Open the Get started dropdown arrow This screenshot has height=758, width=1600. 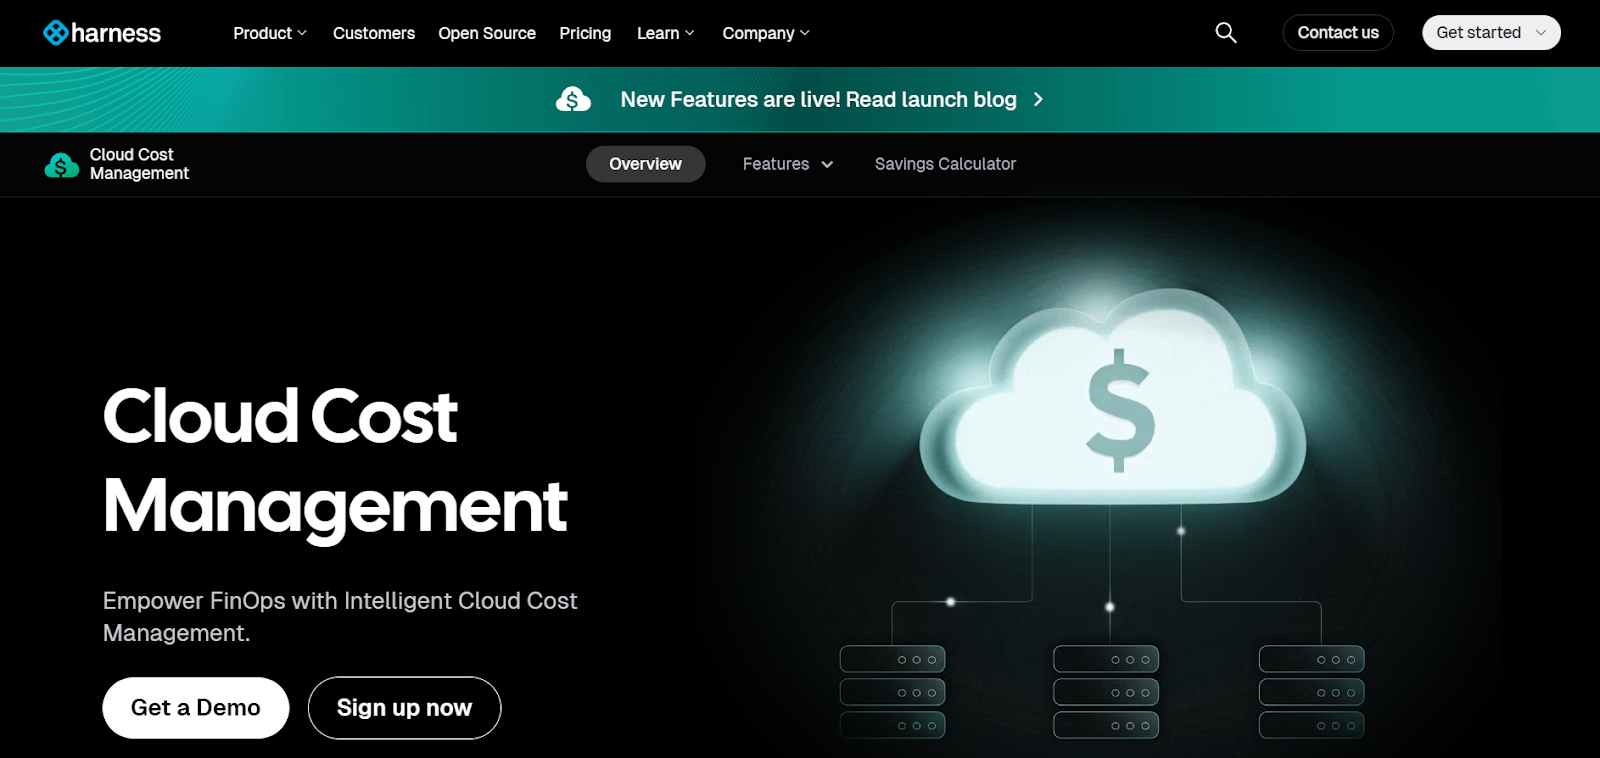(x=1541, y=33)
